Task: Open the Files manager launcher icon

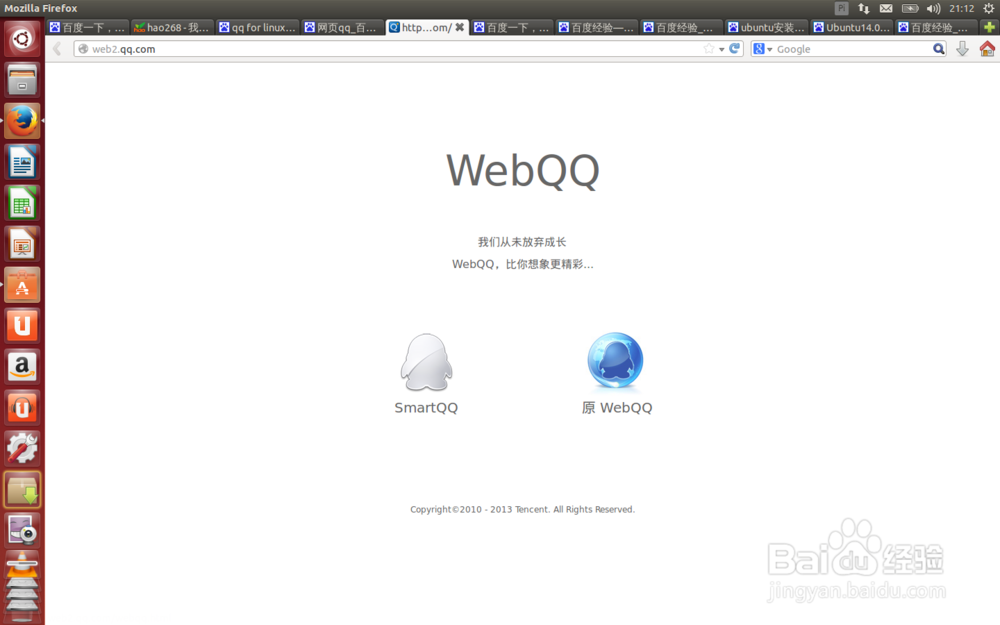Action: click(x=22, y=80)
